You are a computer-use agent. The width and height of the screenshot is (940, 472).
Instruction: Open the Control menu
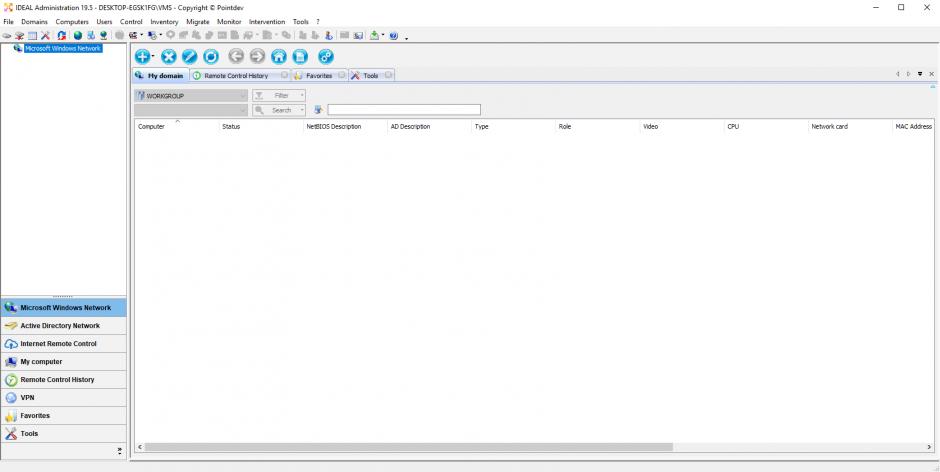tap(131, 22)
